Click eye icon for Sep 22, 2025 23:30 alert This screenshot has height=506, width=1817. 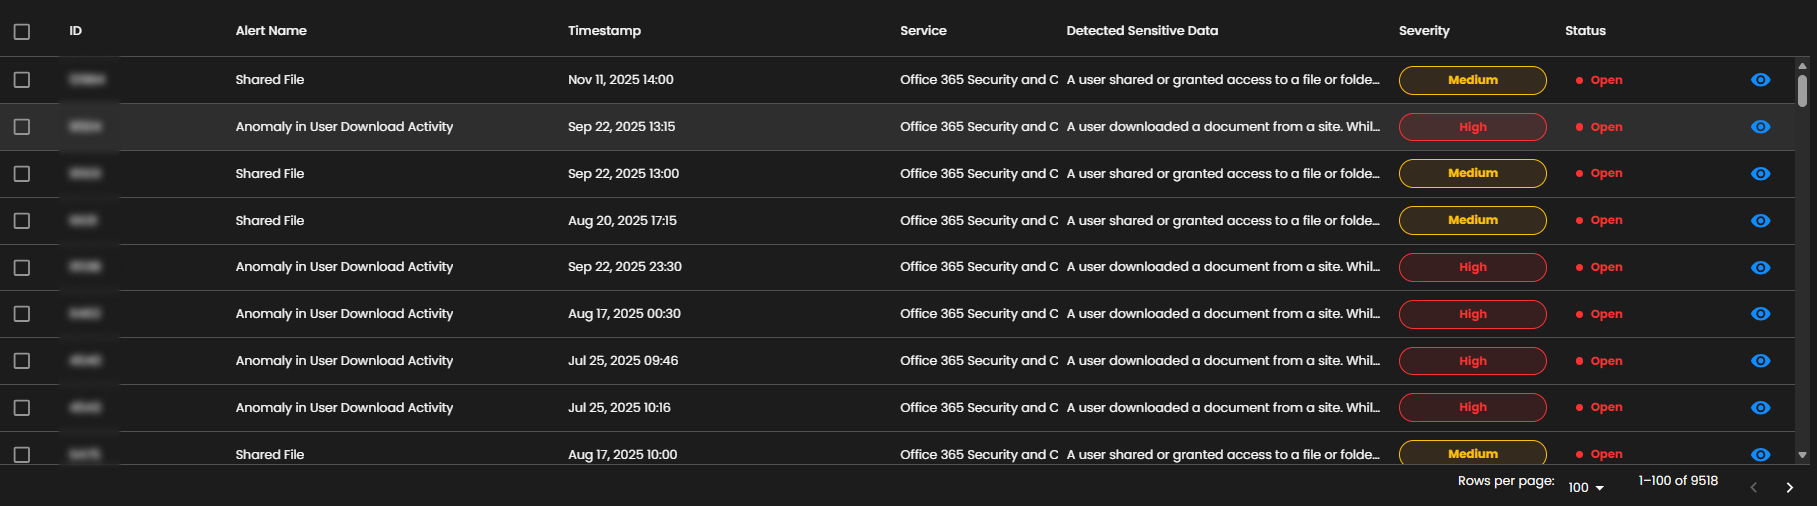tap(1760, 268)
